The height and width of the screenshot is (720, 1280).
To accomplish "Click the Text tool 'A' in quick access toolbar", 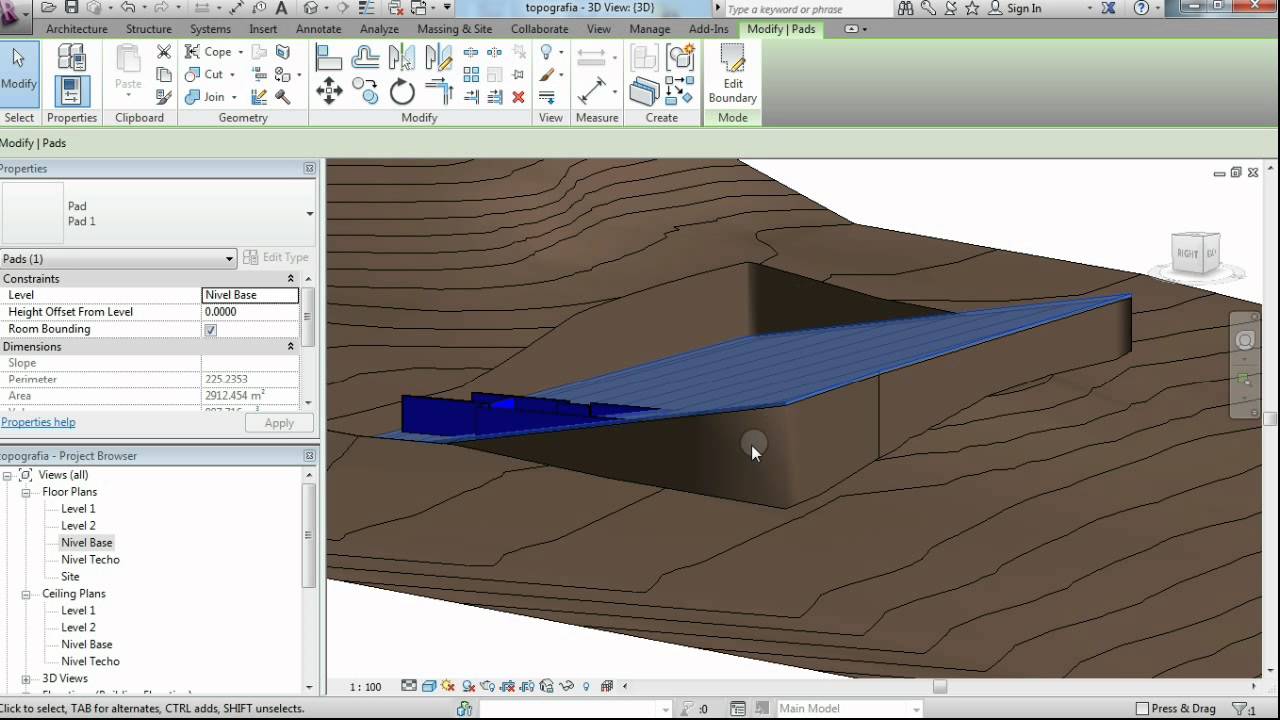I will [282, 8].
